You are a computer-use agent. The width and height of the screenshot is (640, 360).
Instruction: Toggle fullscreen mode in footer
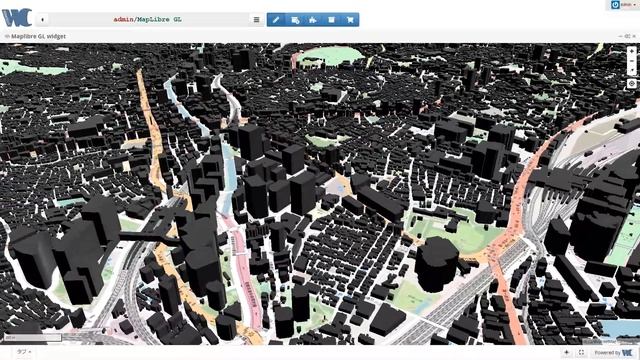point(581,352)
